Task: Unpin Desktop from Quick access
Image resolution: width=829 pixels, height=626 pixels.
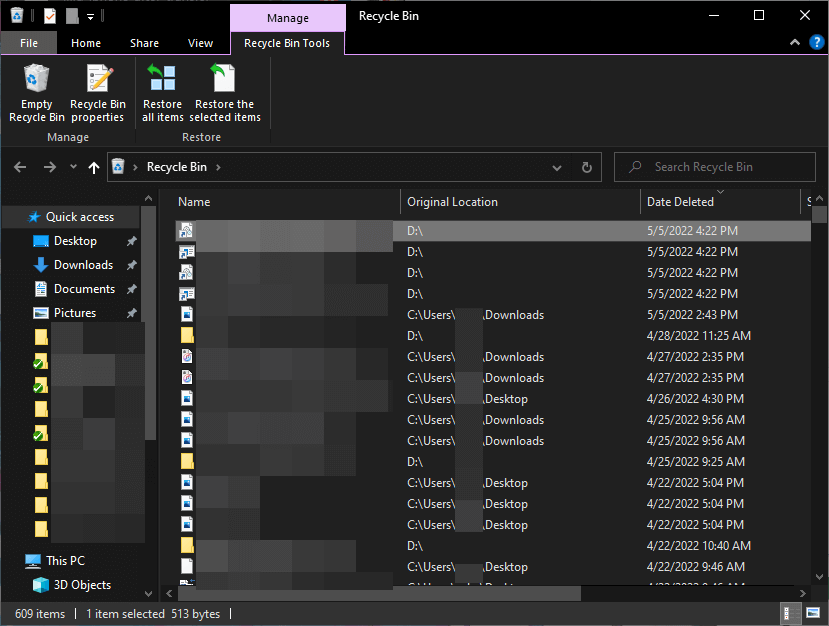Action: pyautogui.click(x=131, y=240)
